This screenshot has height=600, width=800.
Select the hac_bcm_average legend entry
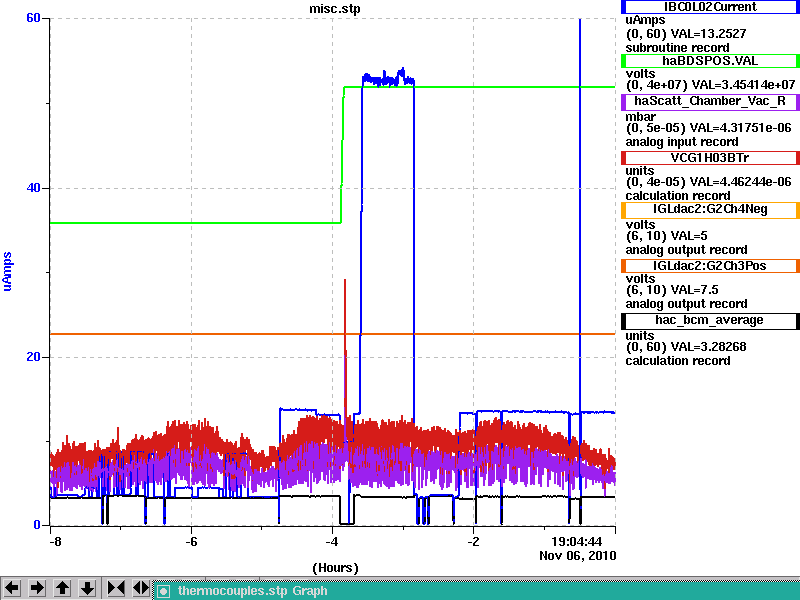point(710,320)
